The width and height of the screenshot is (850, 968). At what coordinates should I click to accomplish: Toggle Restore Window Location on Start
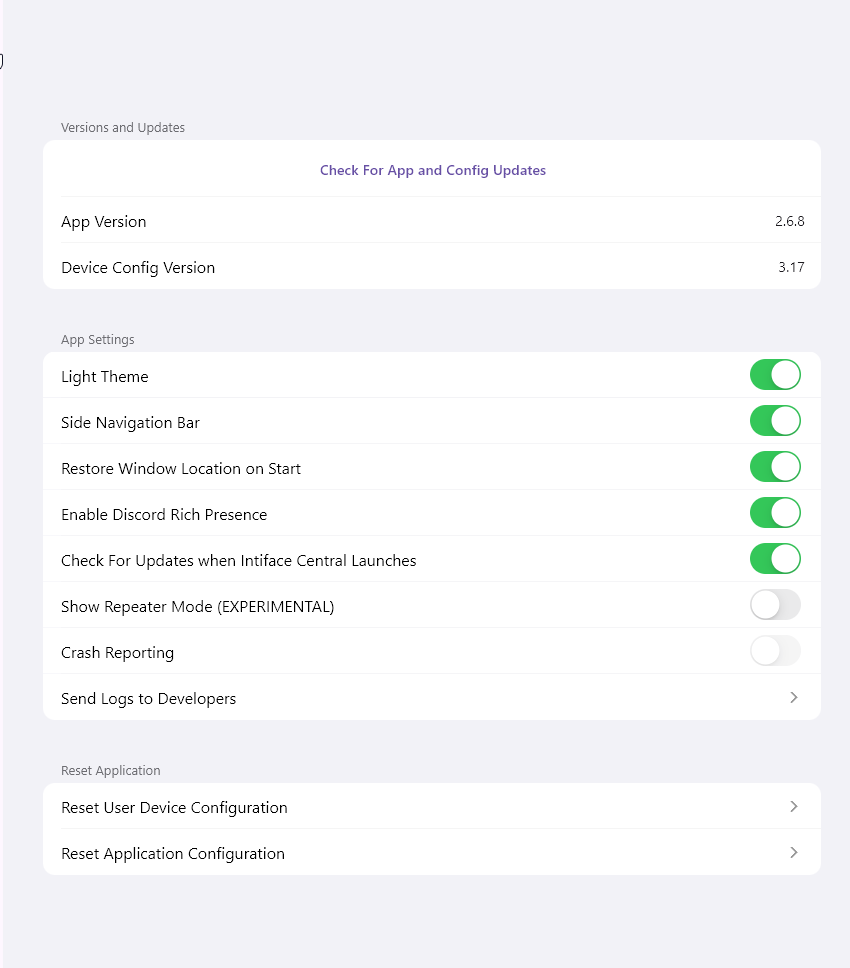775,467
